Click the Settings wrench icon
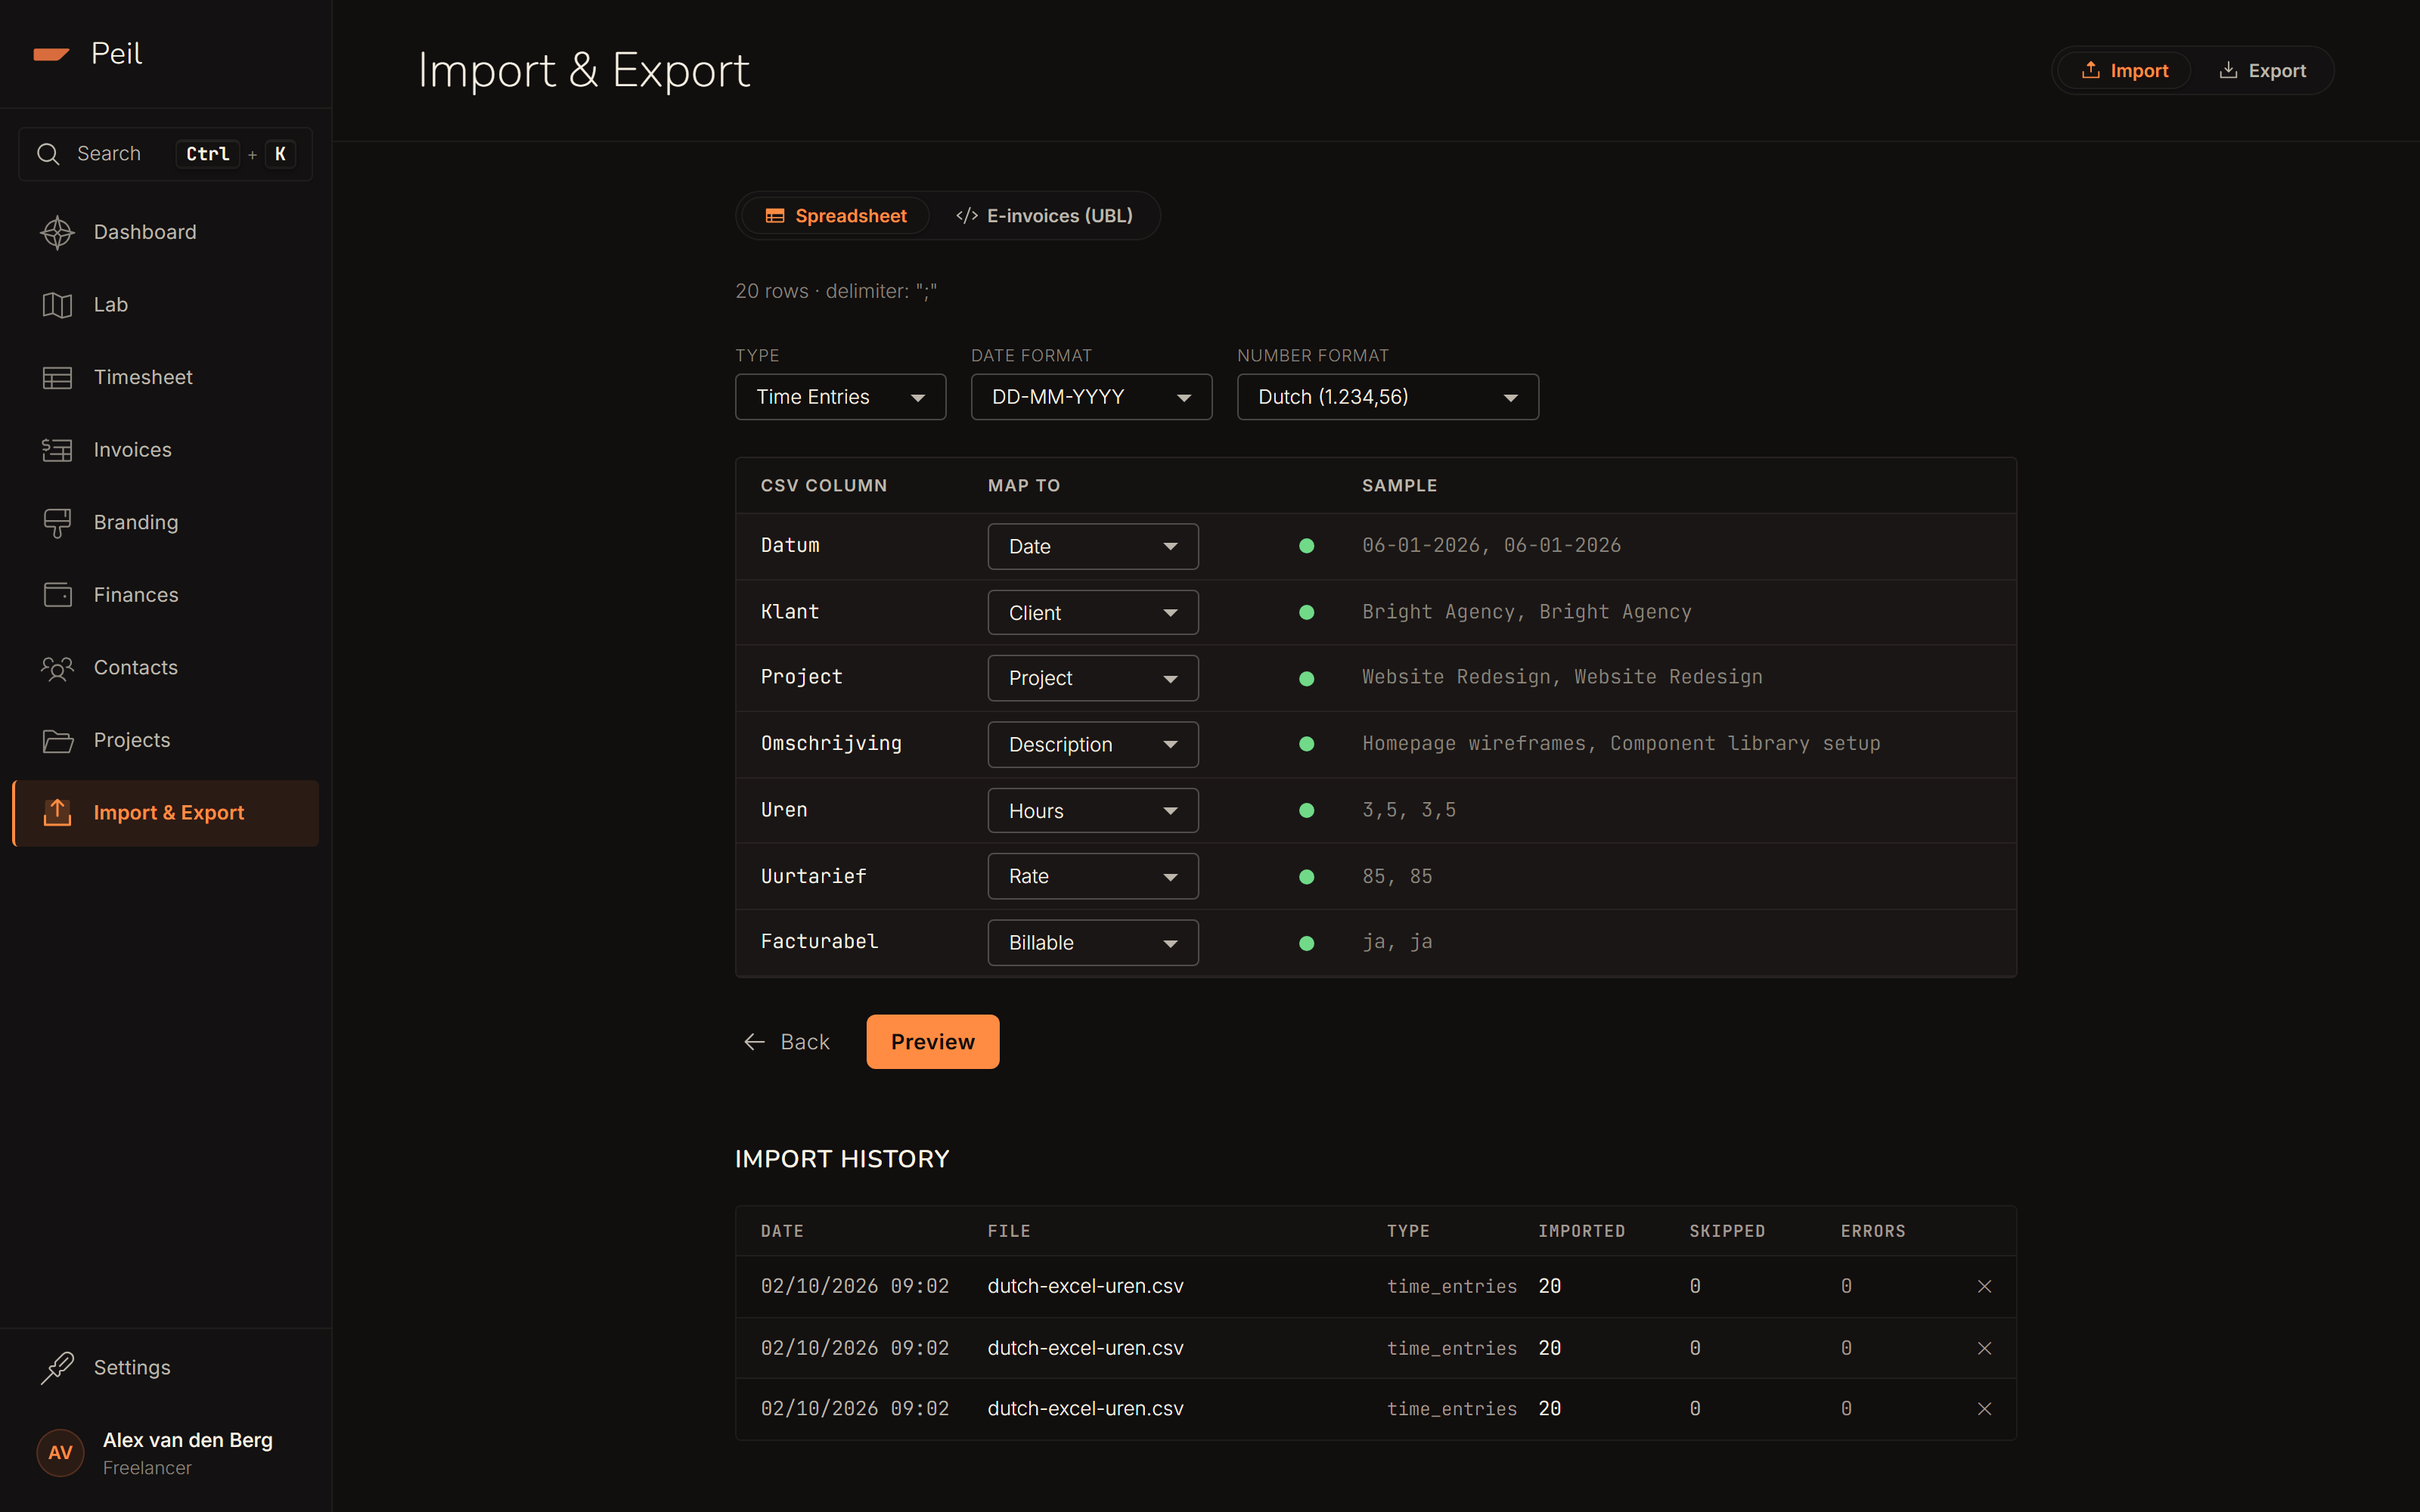The height and width of the screenshot is (1512, 2420). click(x=57, y=1367)
